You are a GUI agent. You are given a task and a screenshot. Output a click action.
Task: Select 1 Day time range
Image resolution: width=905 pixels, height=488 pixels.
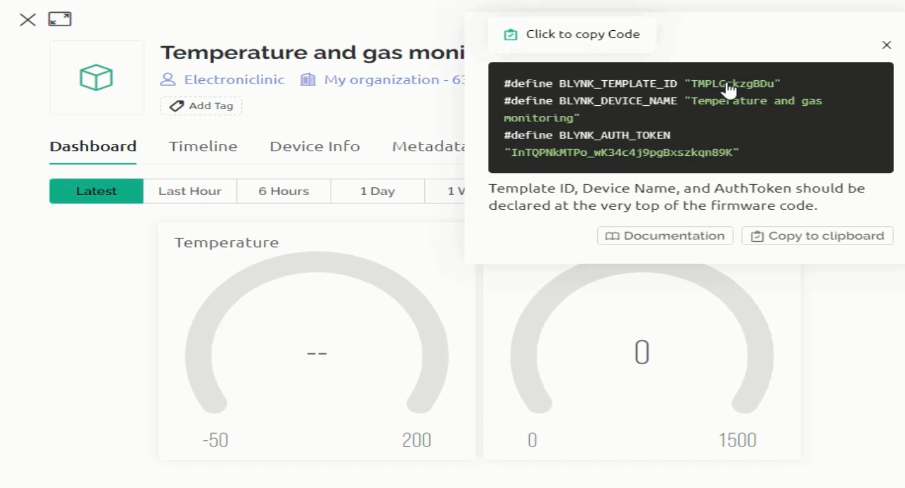[377, 191]
